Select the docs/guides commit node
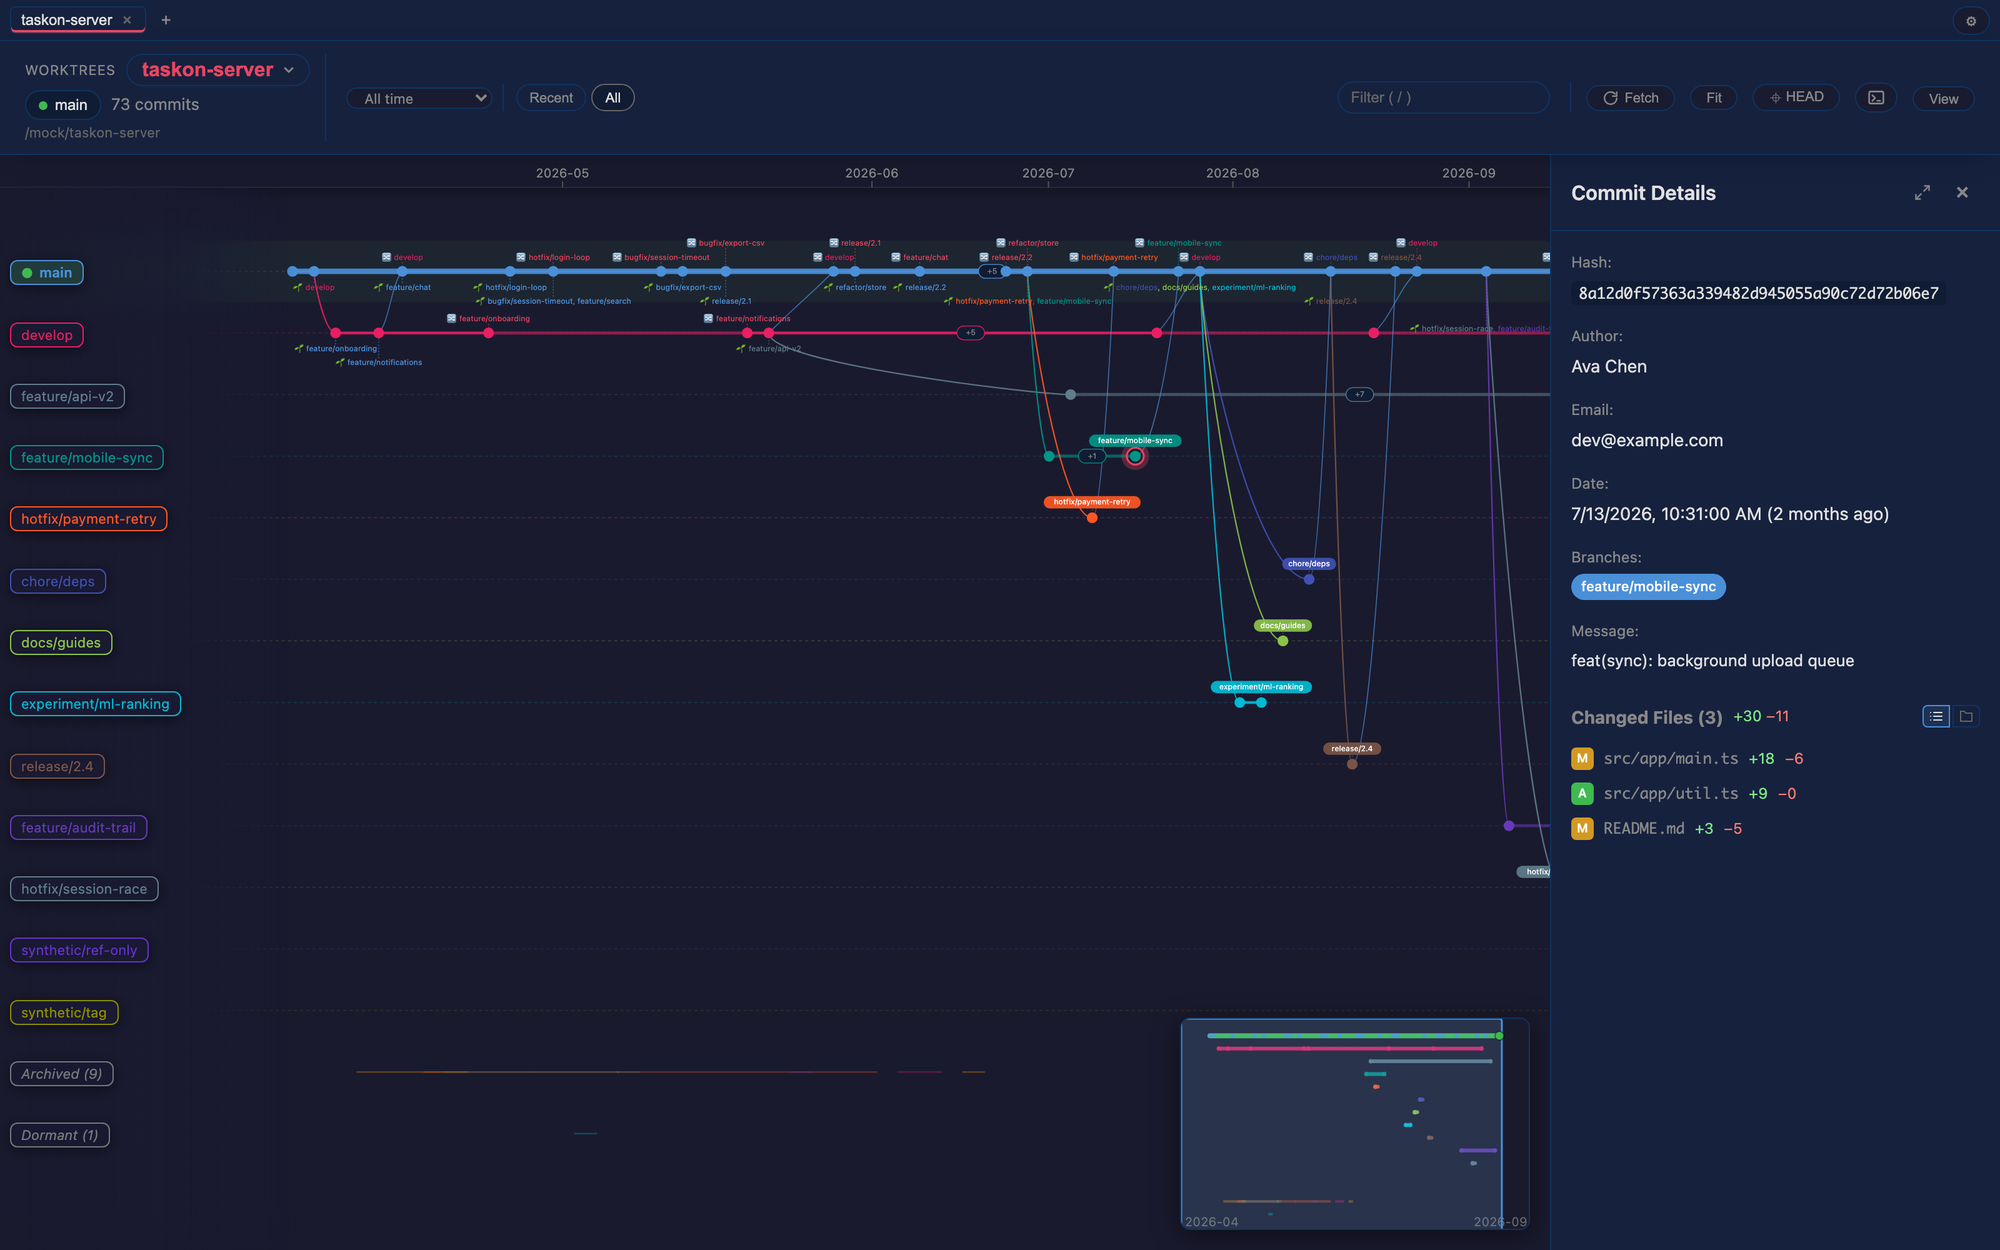This screenshot has width=2000, height=1250. tap(1283, 641)
